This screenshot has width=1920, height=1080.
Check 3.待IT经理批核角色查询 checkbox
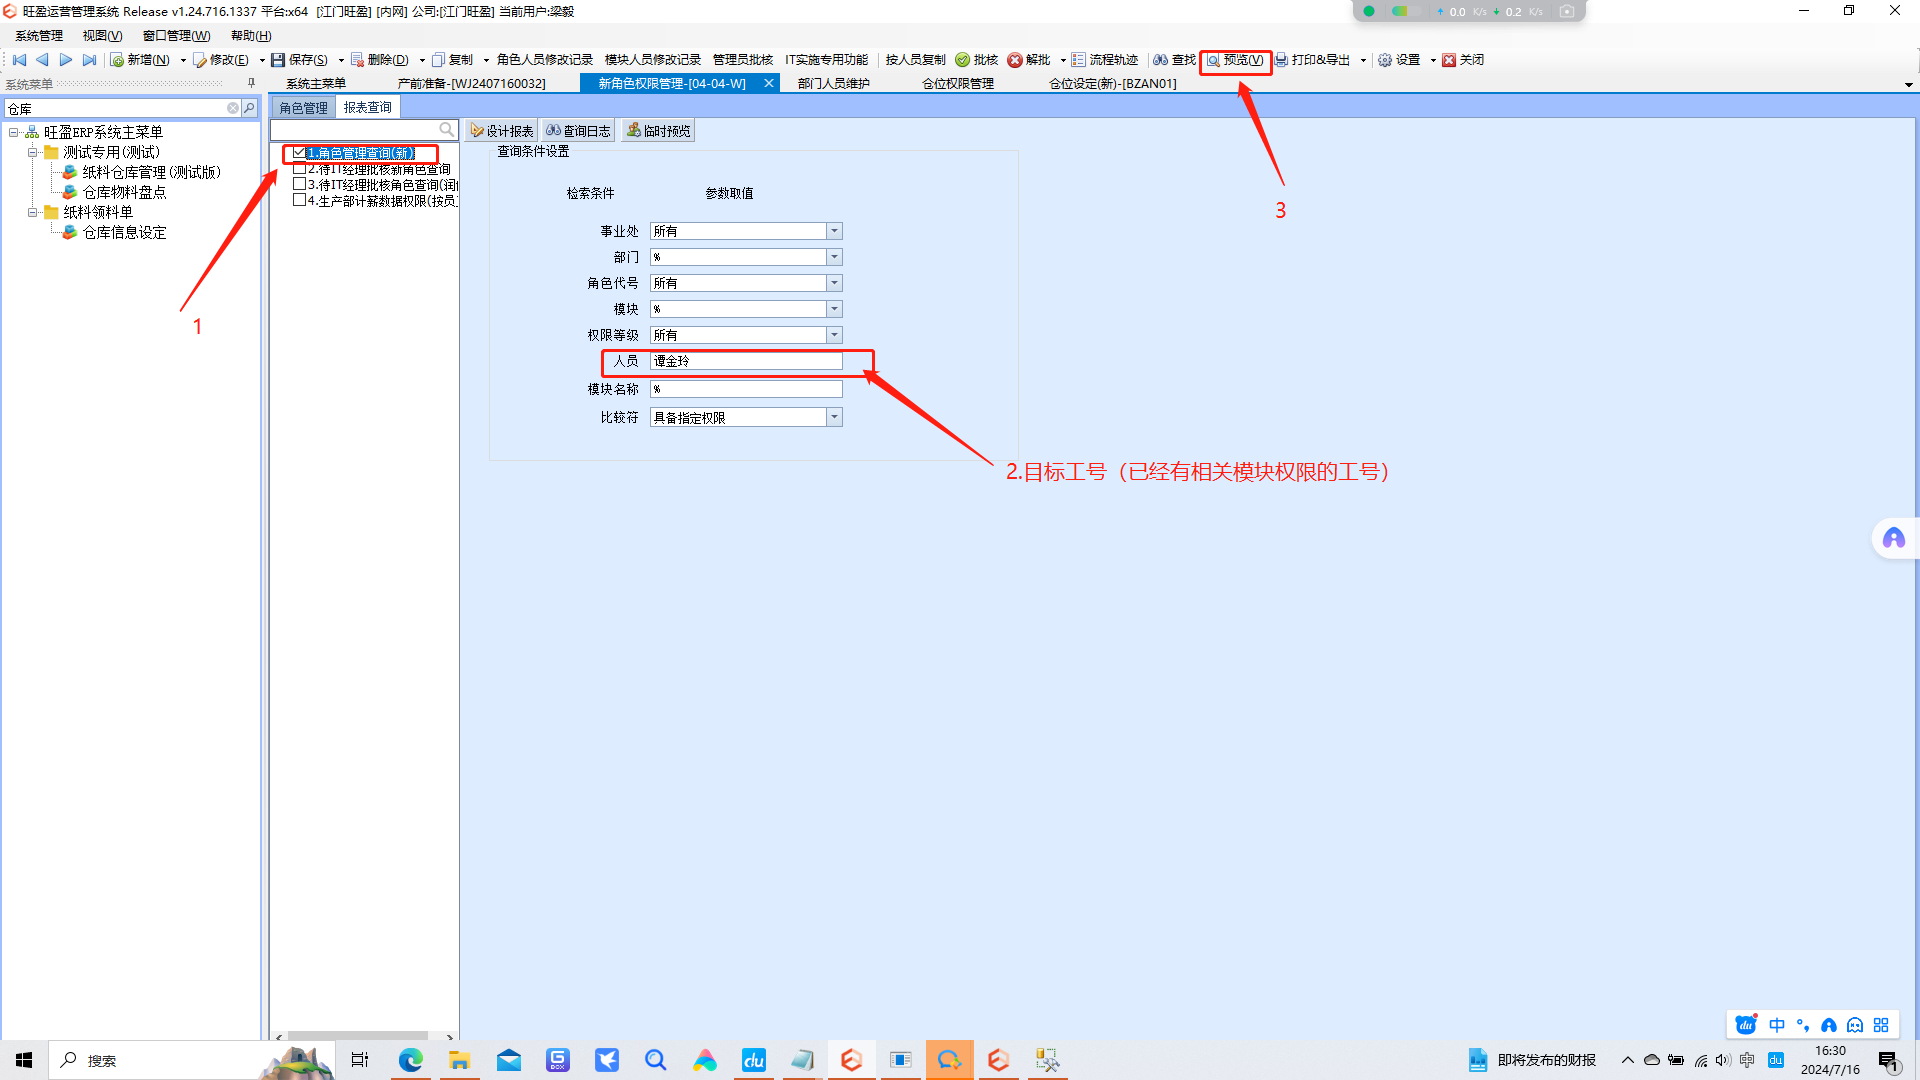click(x=299, y=184)
